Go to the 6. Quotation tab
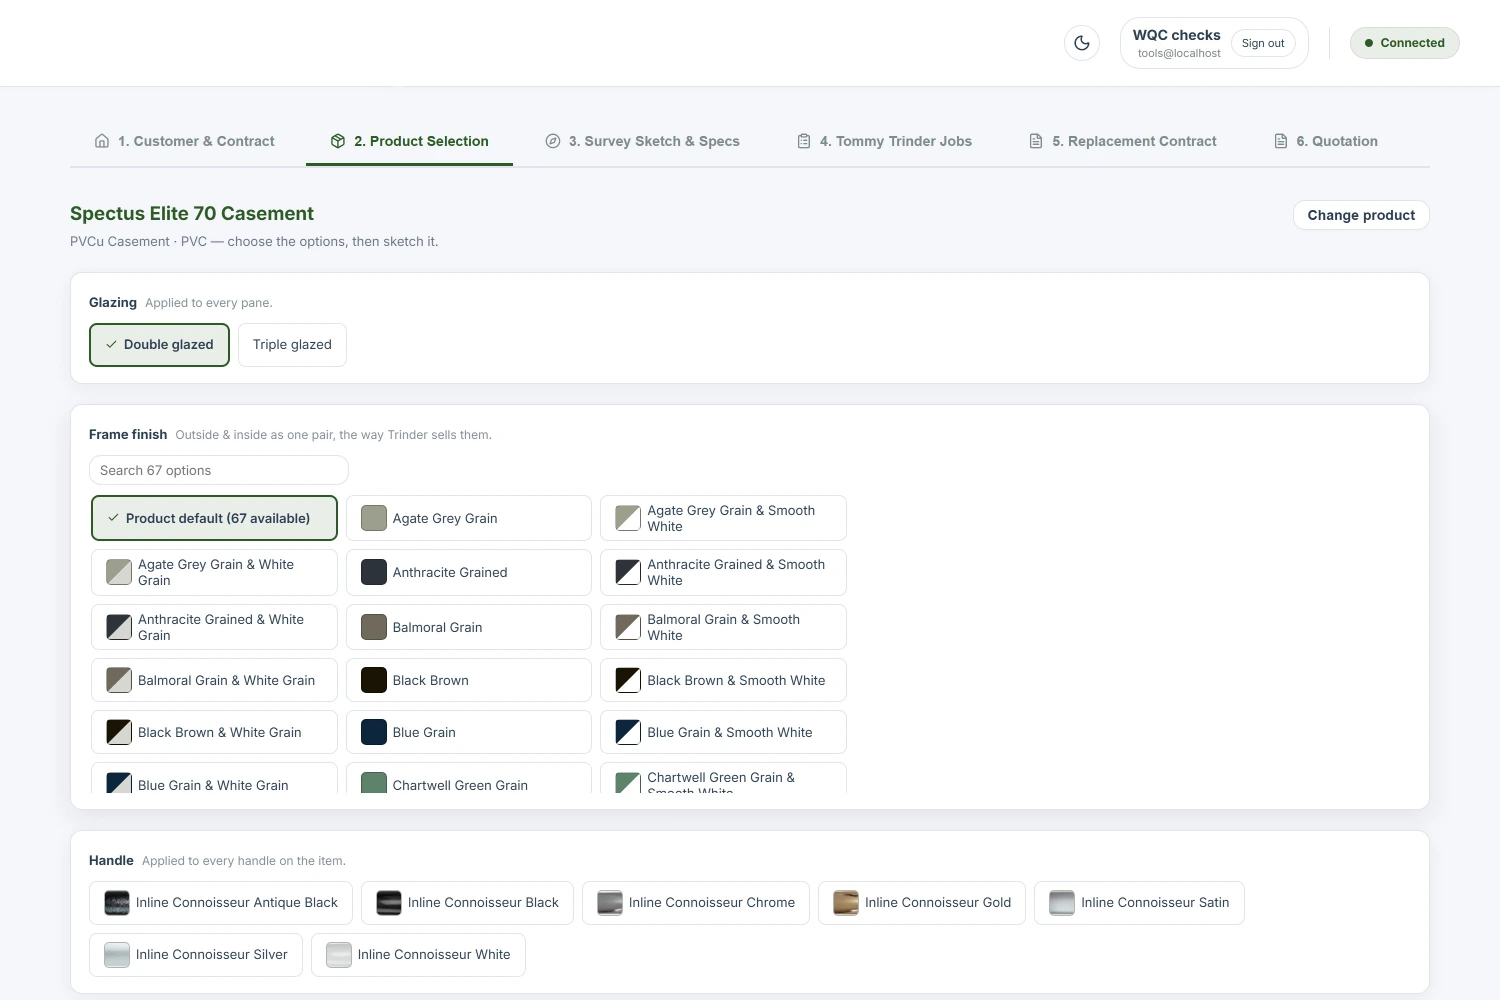 point(1325,141)
